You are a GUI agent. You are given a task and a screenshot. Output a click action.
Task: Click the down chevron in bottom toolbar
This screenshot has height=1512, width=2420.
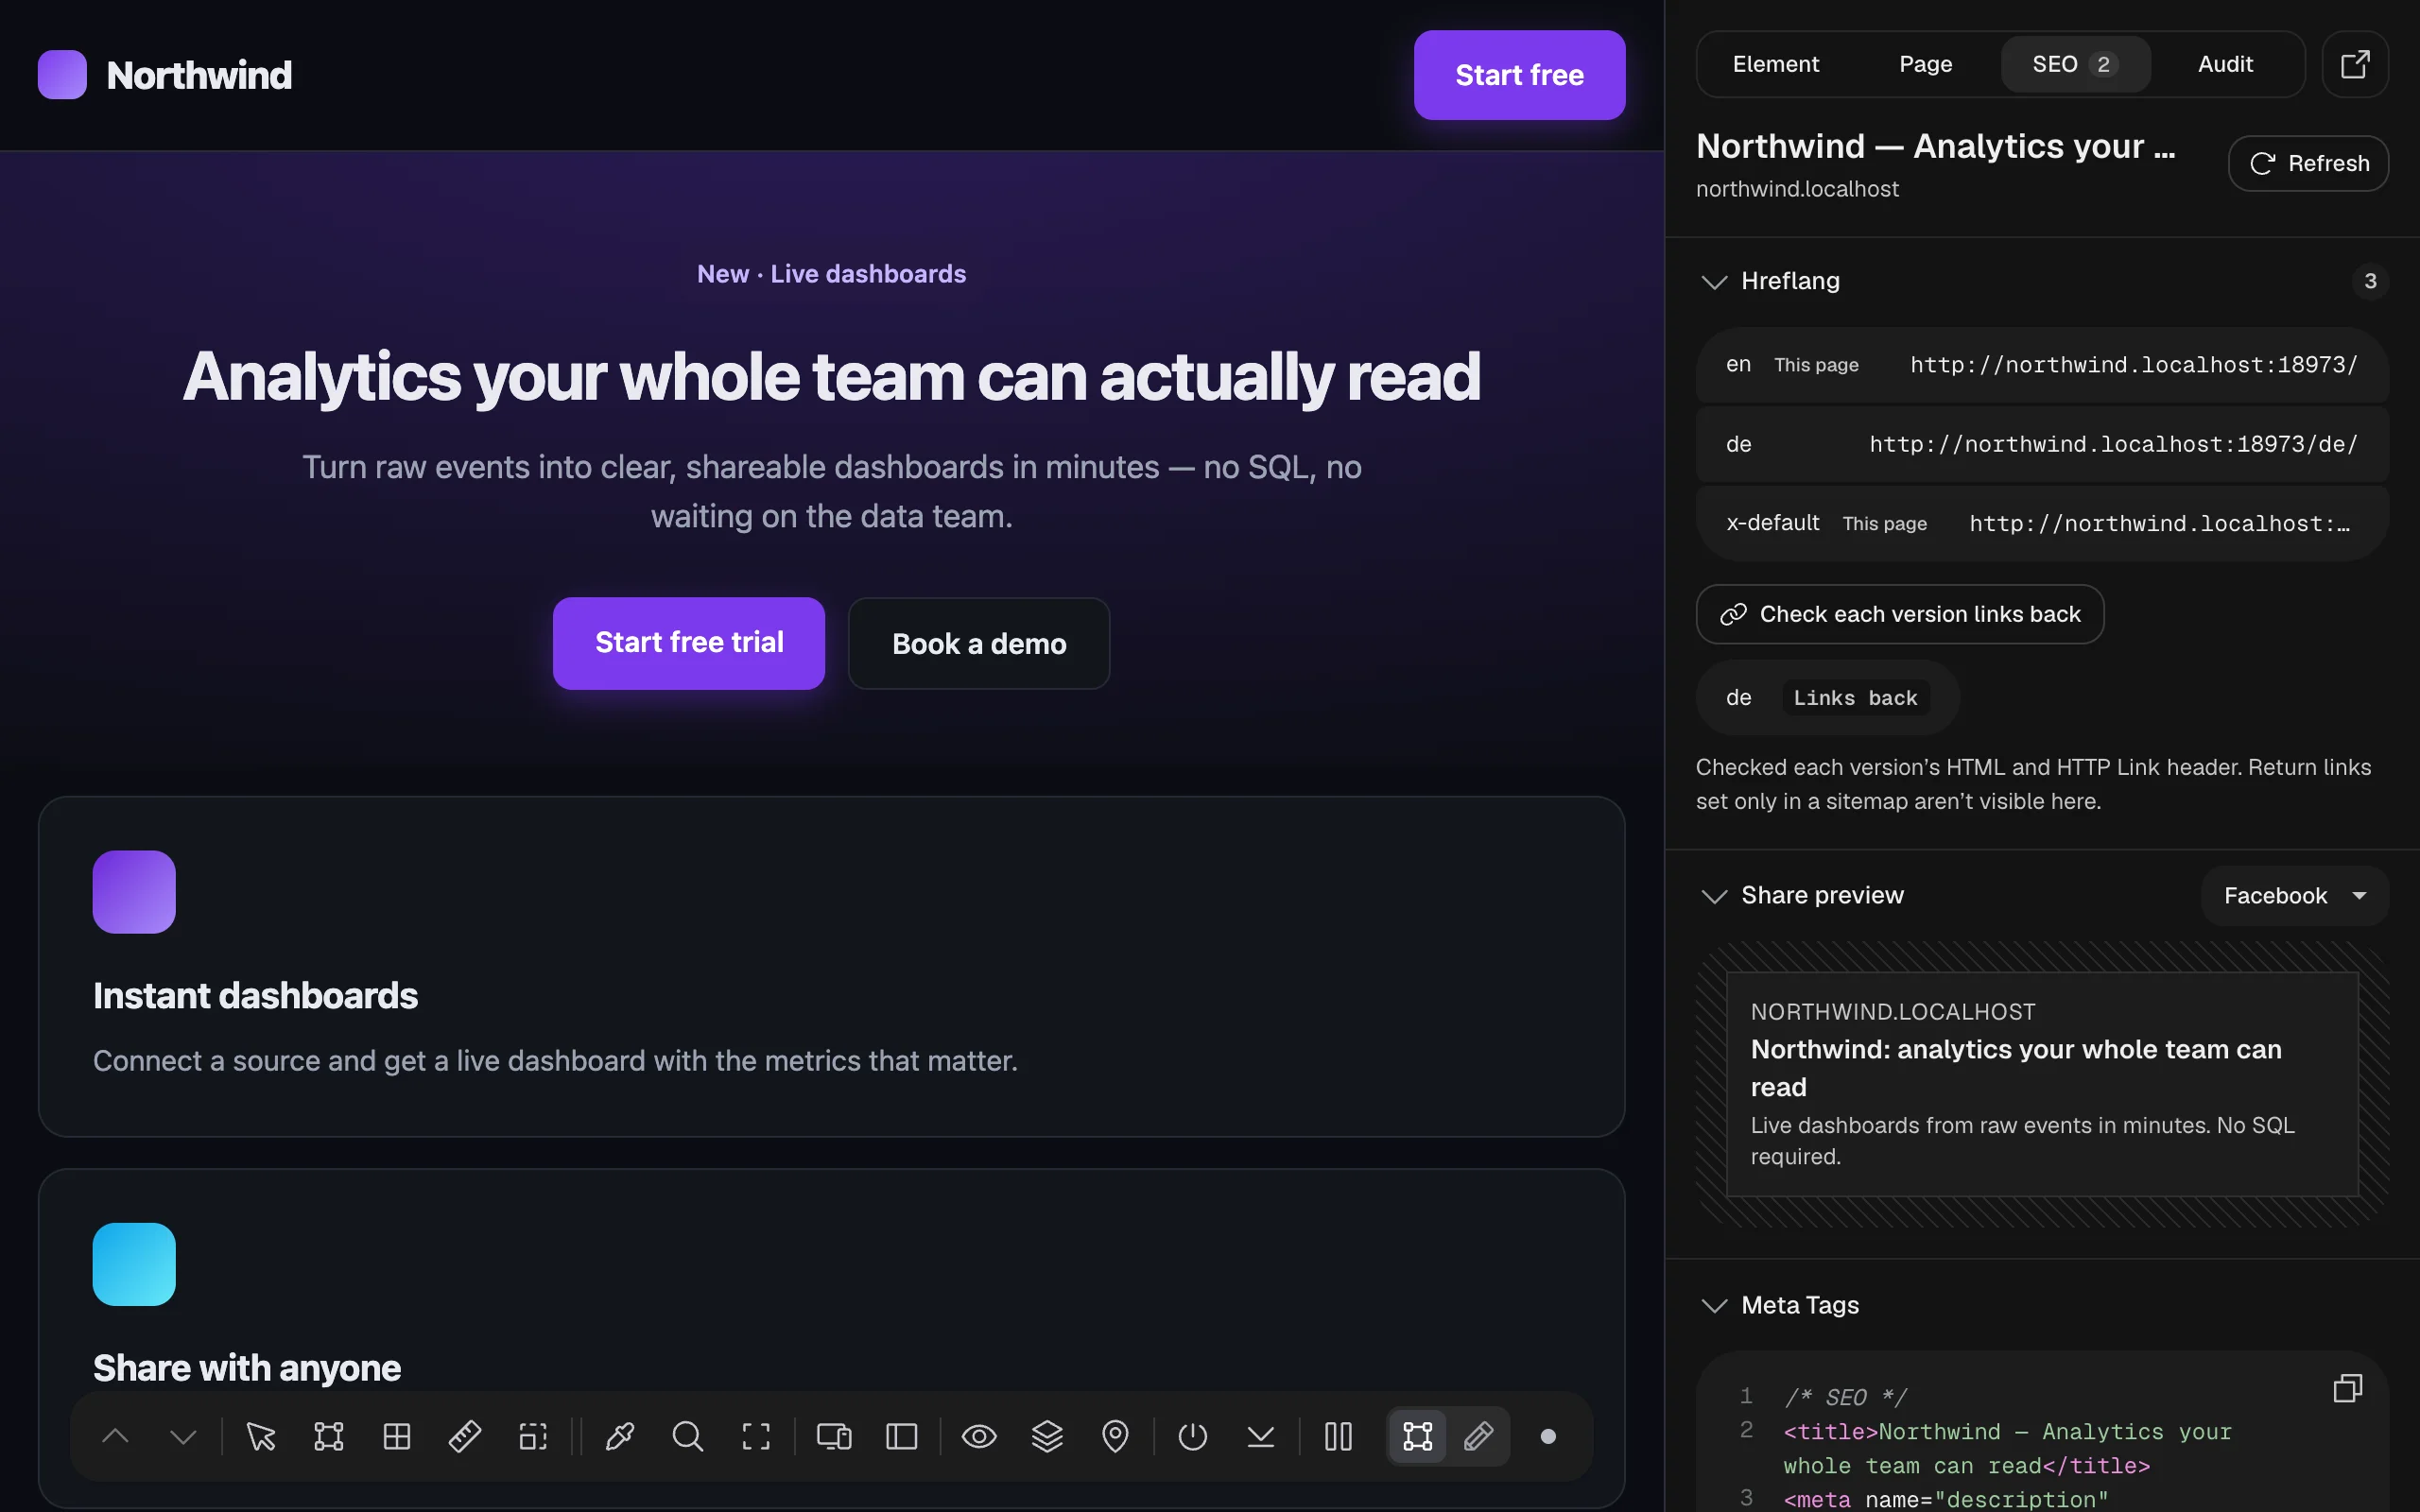tap(184, 1437)
